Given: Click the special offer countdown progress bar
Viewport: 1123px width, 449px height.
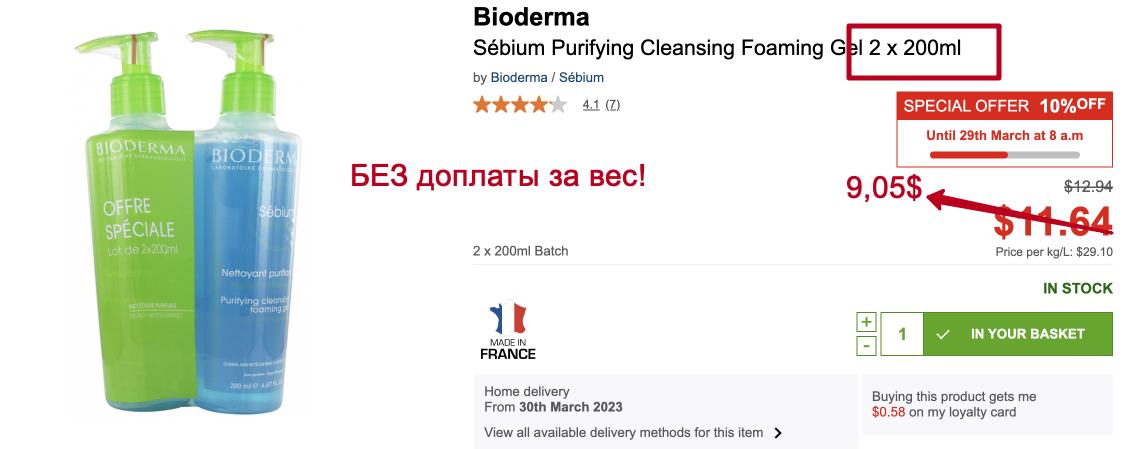Looking at the screenshot, I should coord(1004,155).
